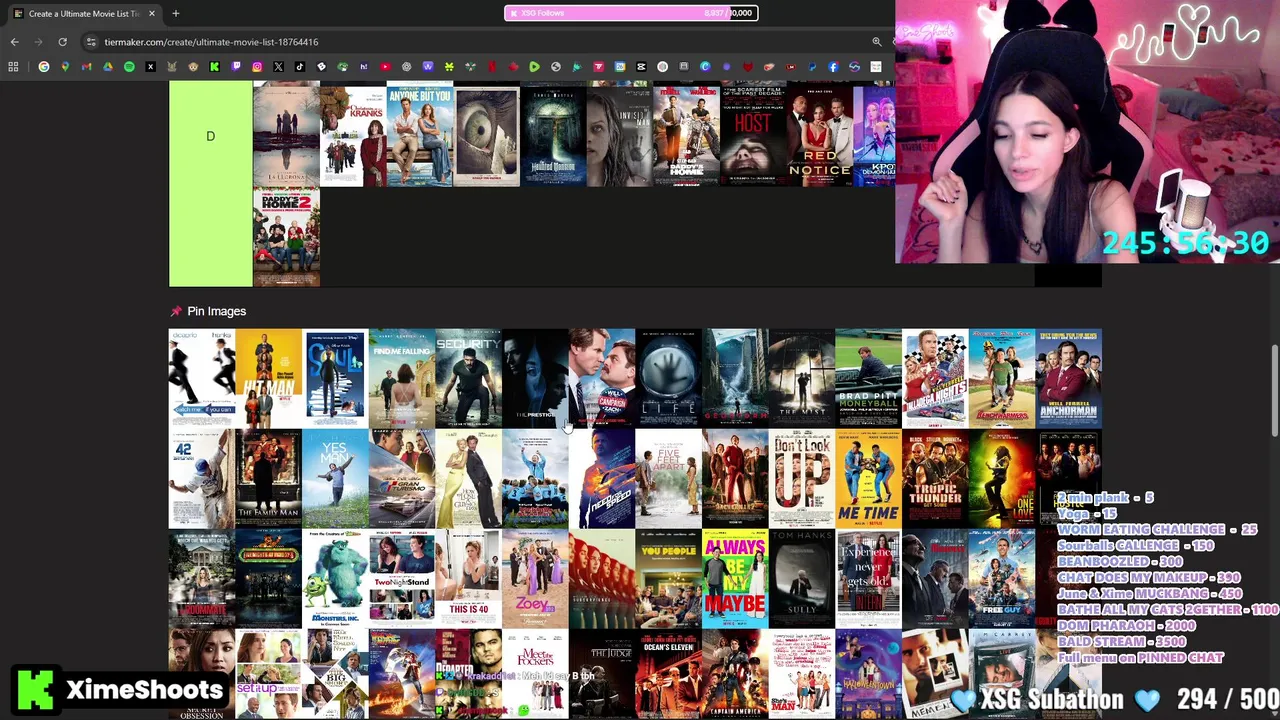Image resolution: width=1280 pixels, height=720 pixels.
Task: Select the Don't Look Up poster
Action: [801, 478]
